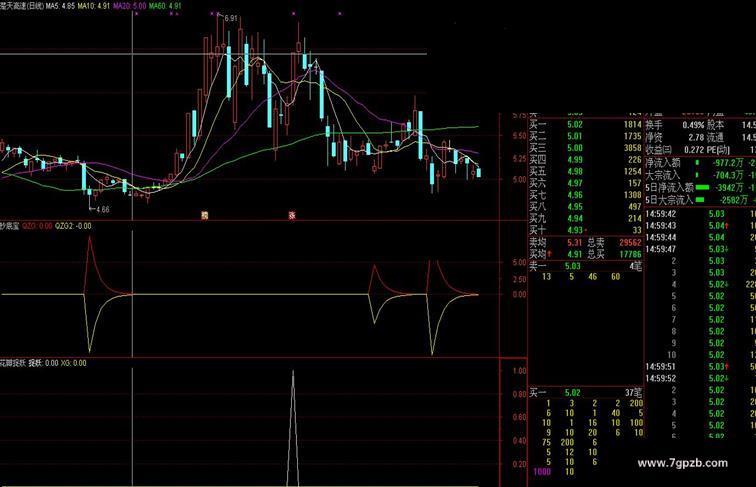
Task: Click the 卖一 5.03 queue header
Action: point(585,266)
